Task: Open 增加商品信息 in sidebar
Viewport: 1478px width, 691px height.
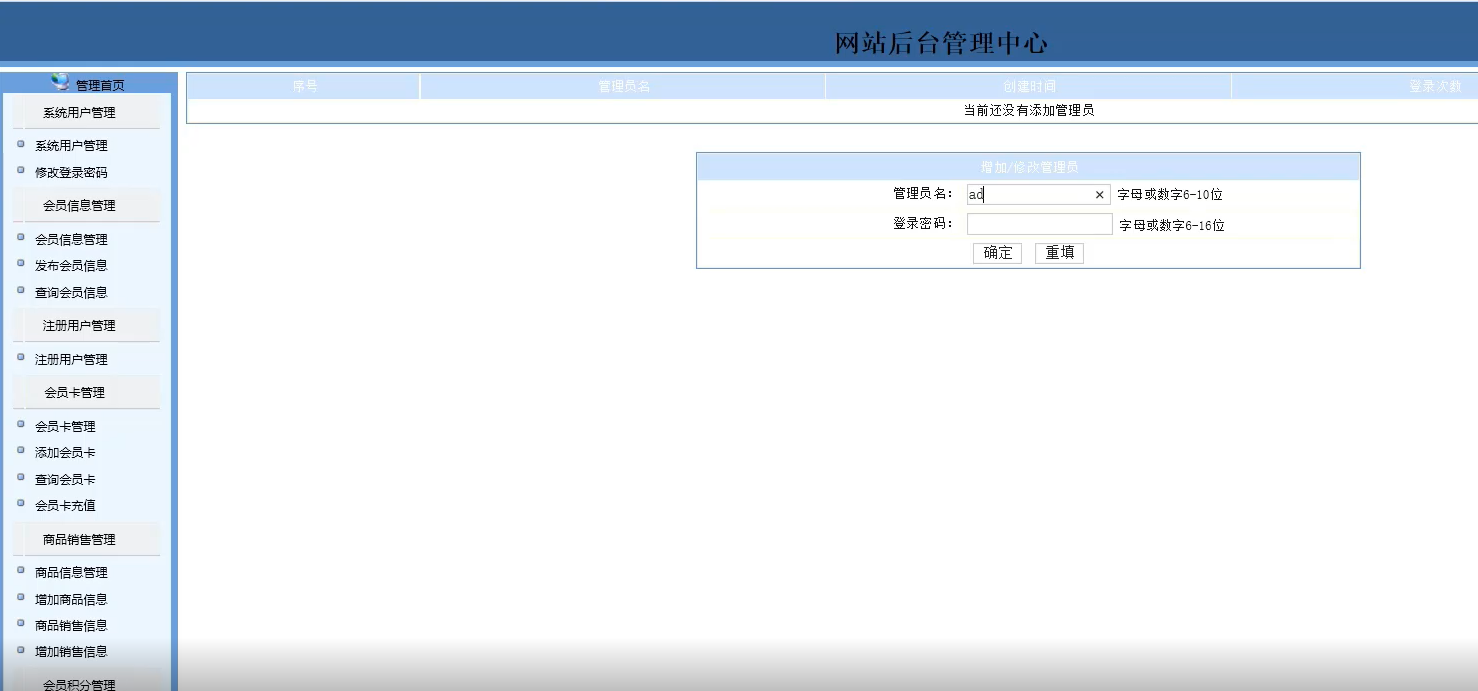Action: (x=71, y=600)
